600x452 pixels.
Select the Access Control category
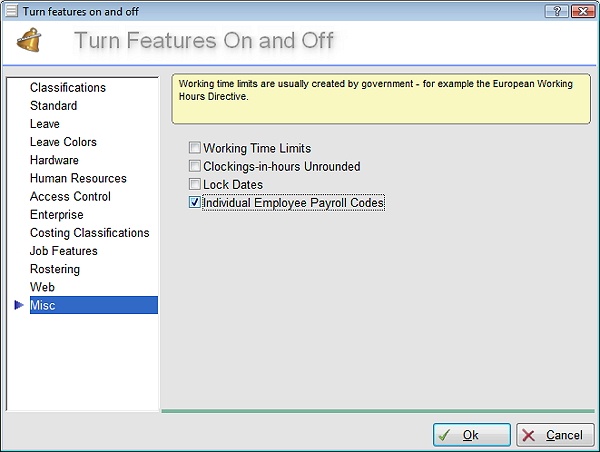point(70,196)
